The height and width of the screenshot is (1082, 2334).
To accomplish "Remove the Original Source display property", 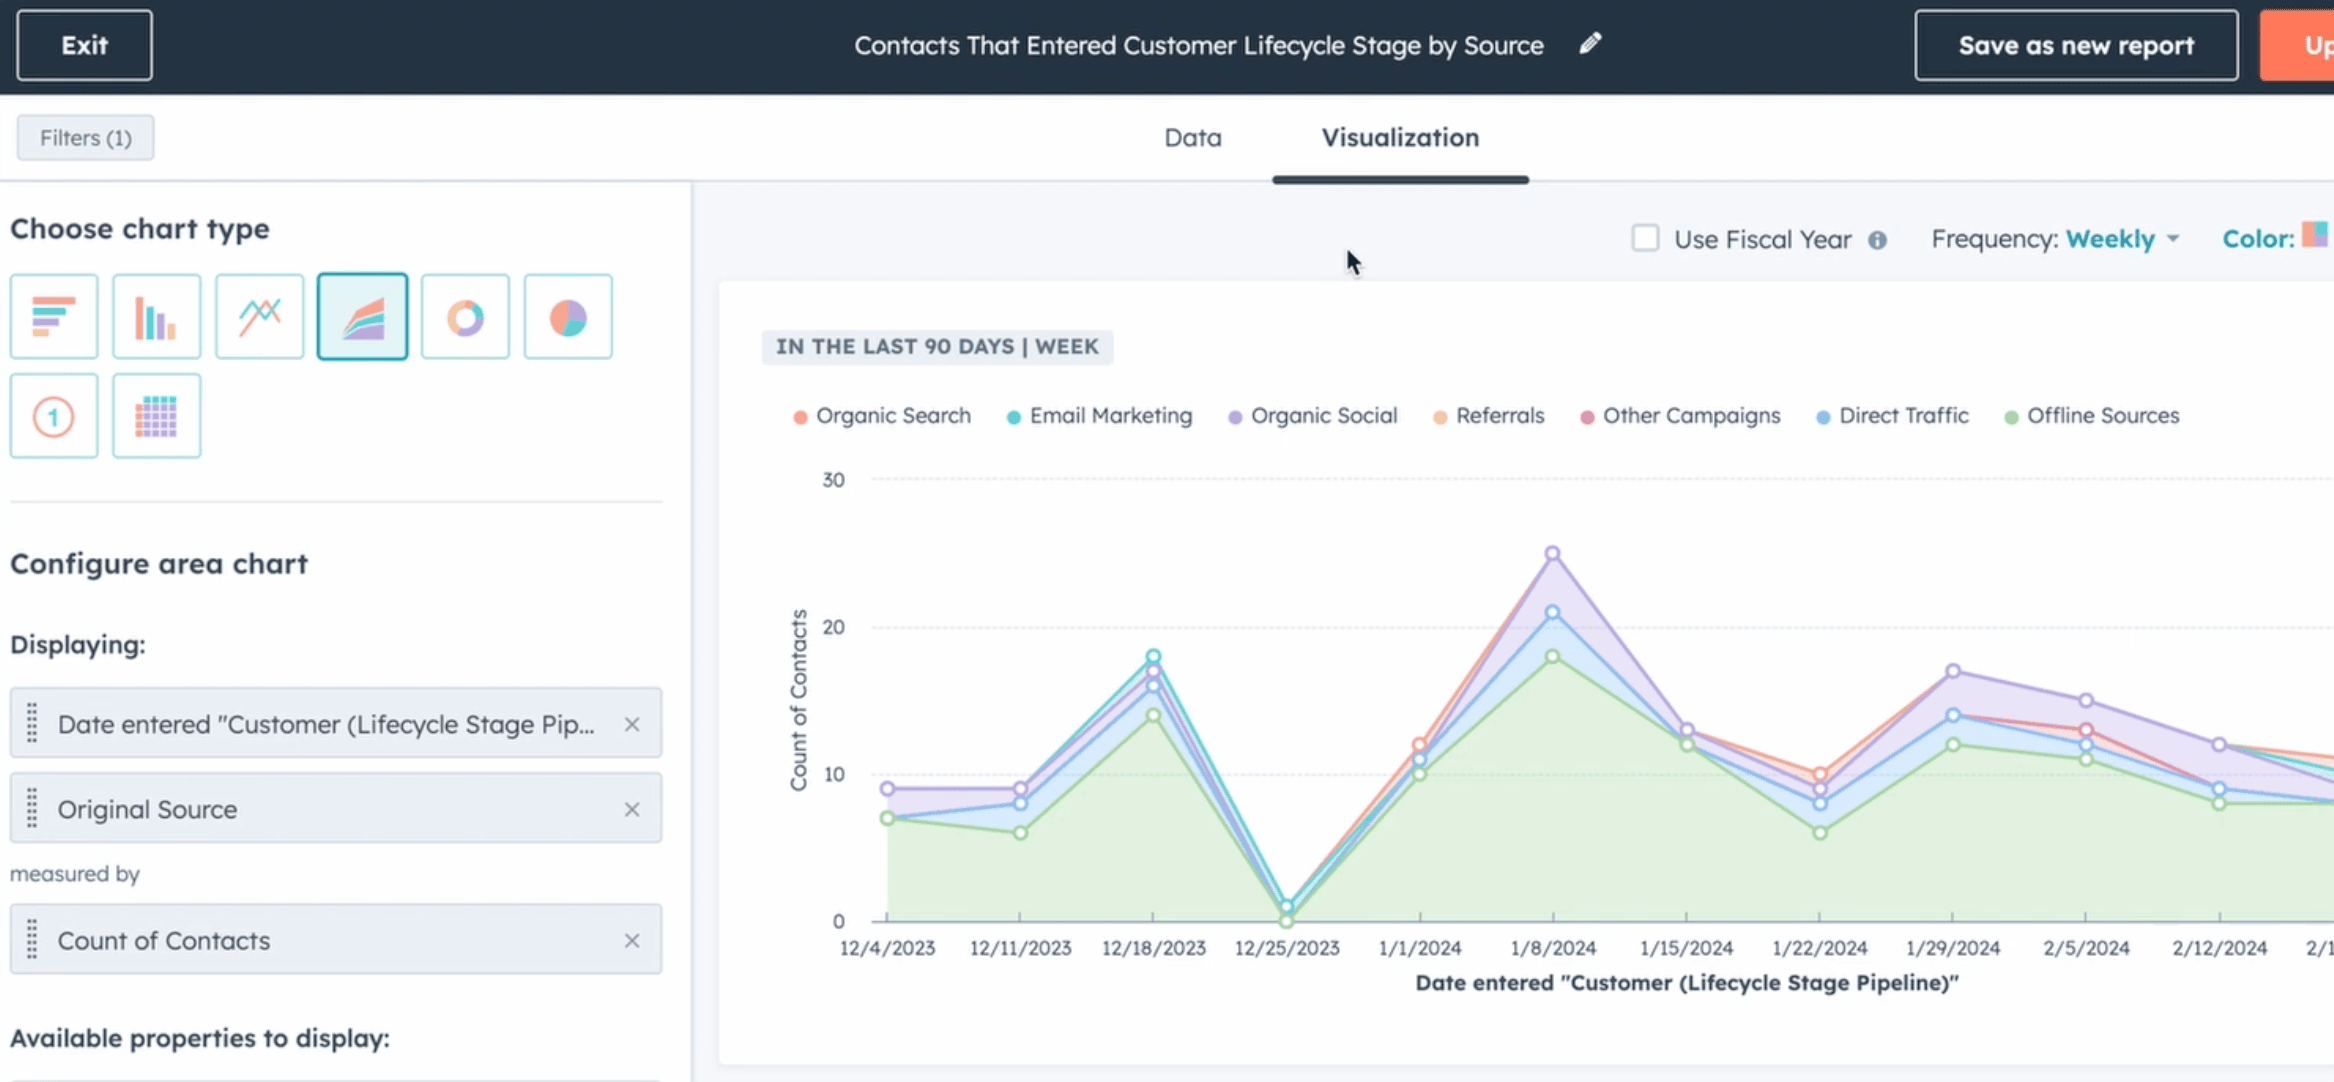I will (x=633, y=809).
